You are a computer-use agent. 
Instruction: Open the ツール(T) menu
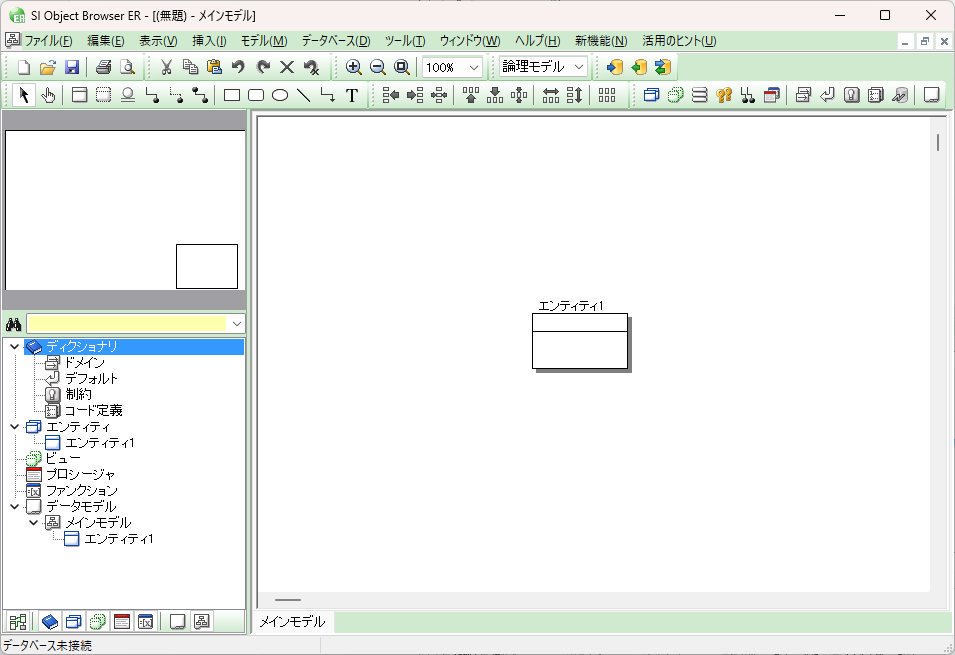(x=405, y=41)
